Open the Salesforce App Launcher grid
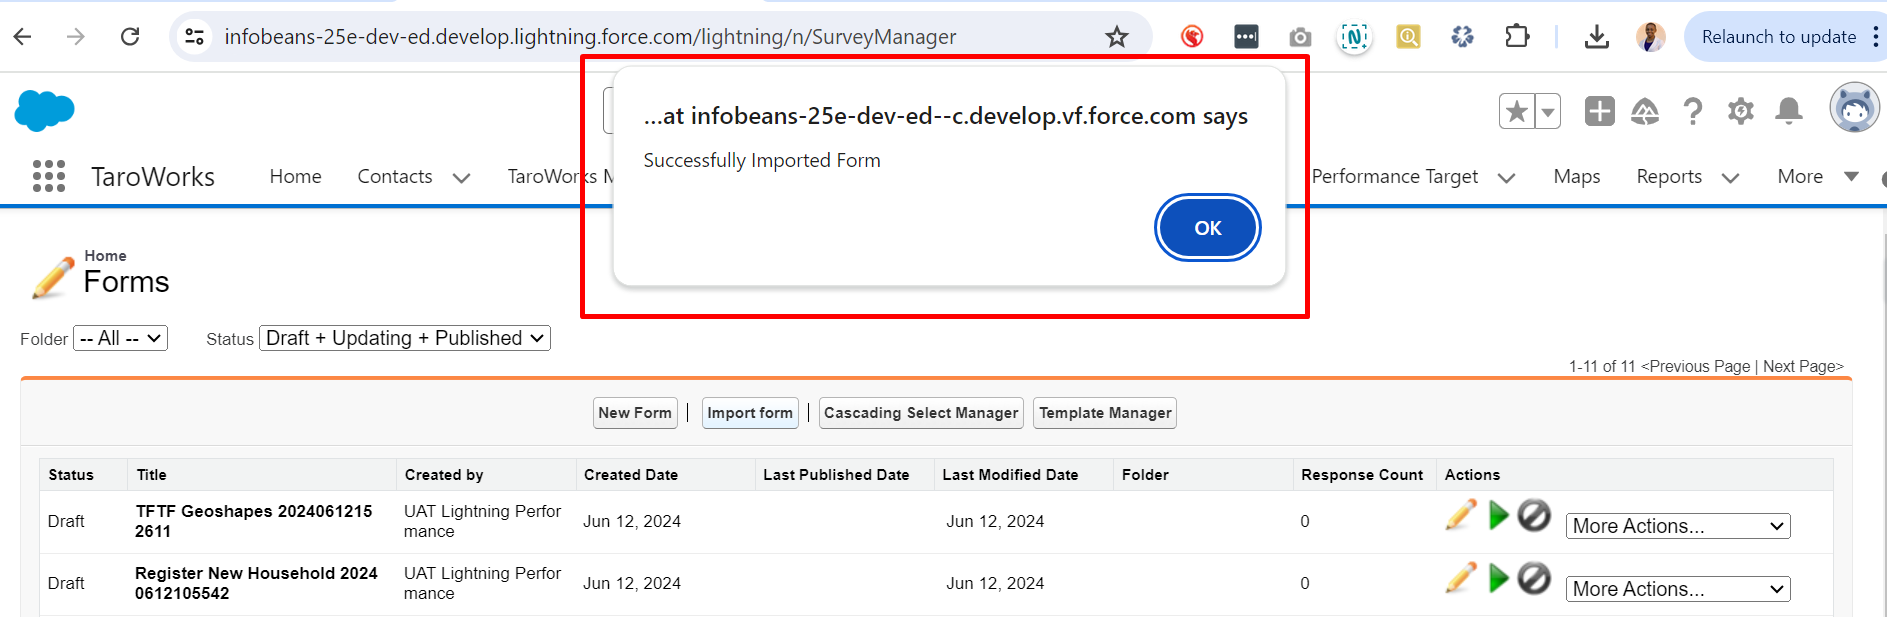This screenshot has width=1887, height=617. (48, 176)
